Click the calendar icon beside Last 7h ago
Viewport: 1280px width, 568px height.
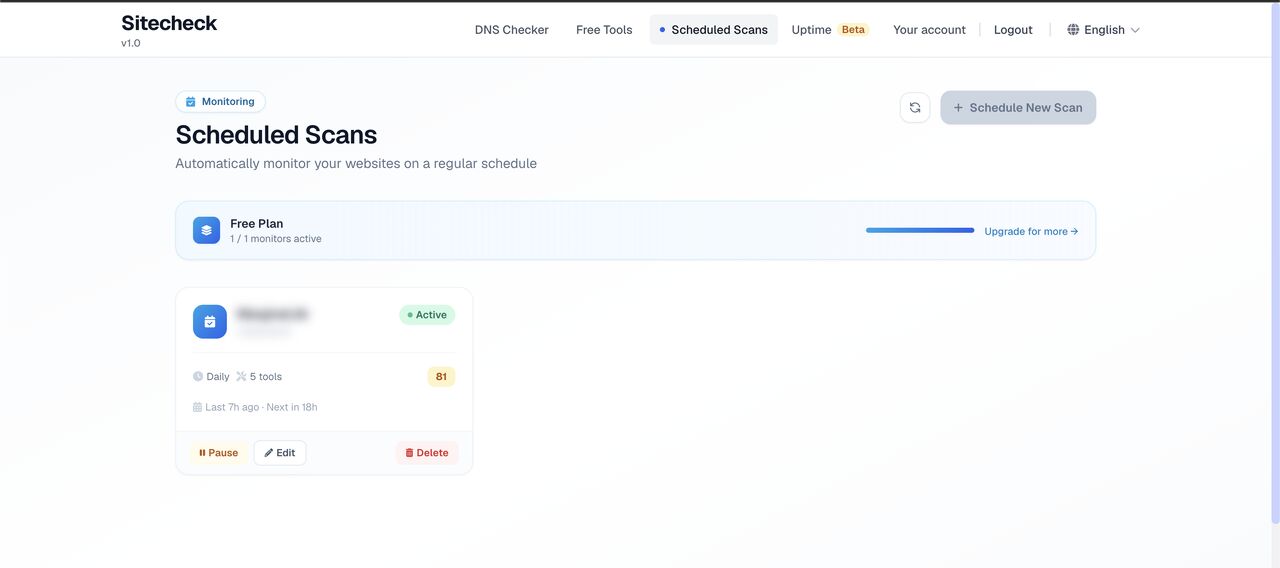click(198, 407)
